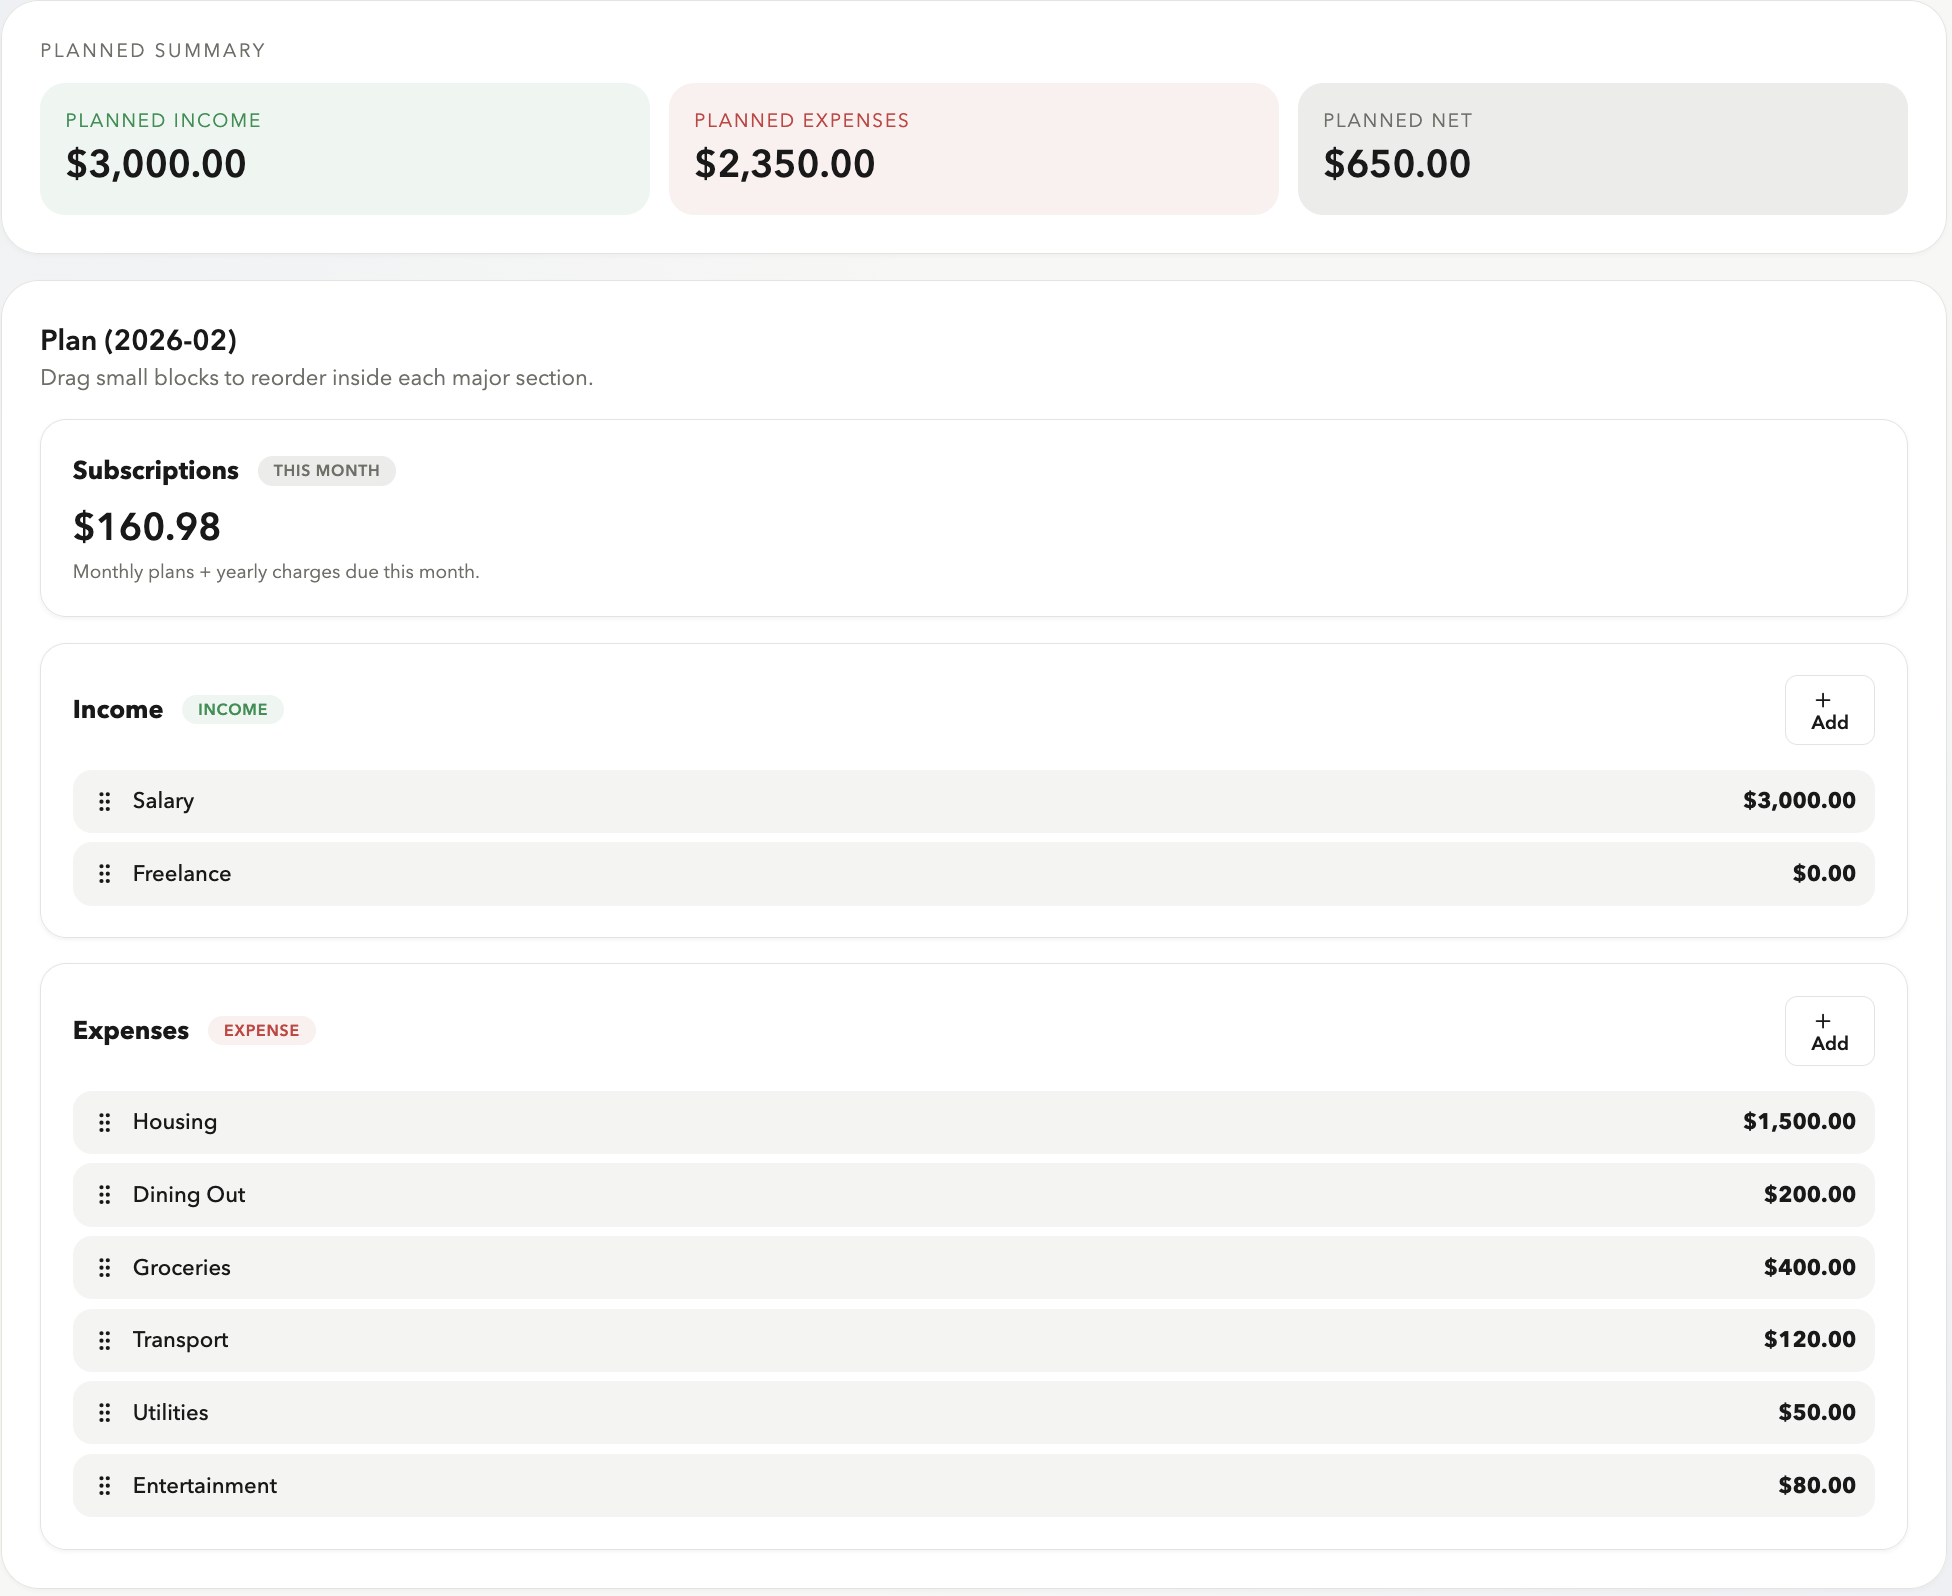Select the Planned Net card showing $650.00
This screenshot has width=1952, height=1596.
pyautogui.click(x=1602, y=148)
